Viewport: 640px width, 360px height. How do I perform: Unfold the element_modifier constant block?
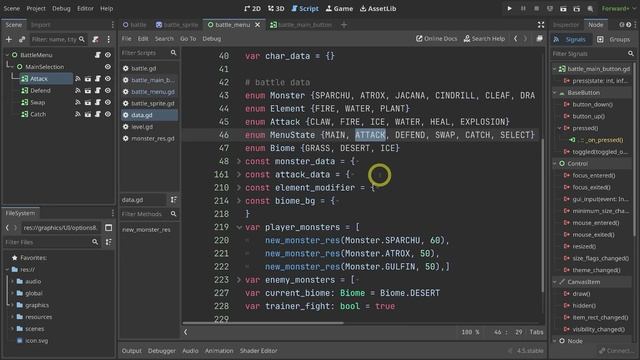tap(239, 188)
